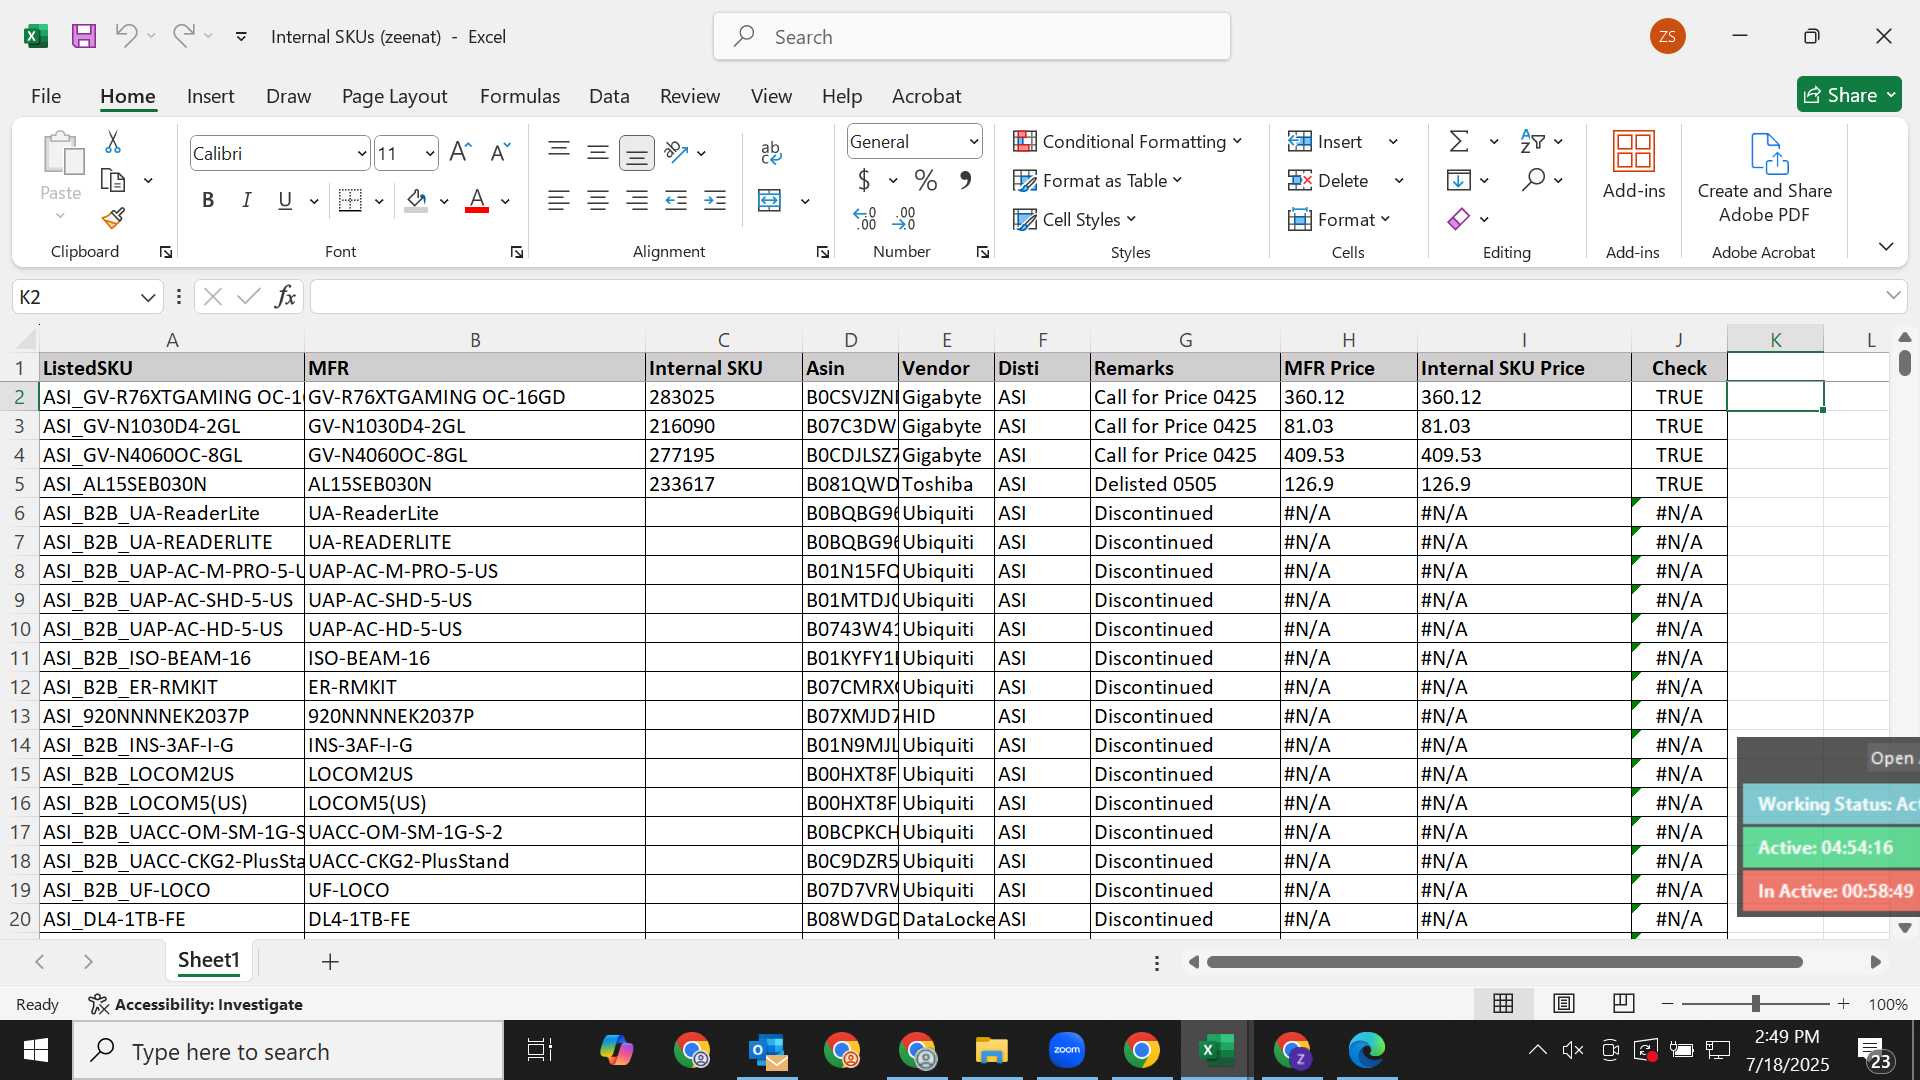1920x1080 pixels.
Task: Open Sort and Filter tool
Action: (x=1532, y=141)
